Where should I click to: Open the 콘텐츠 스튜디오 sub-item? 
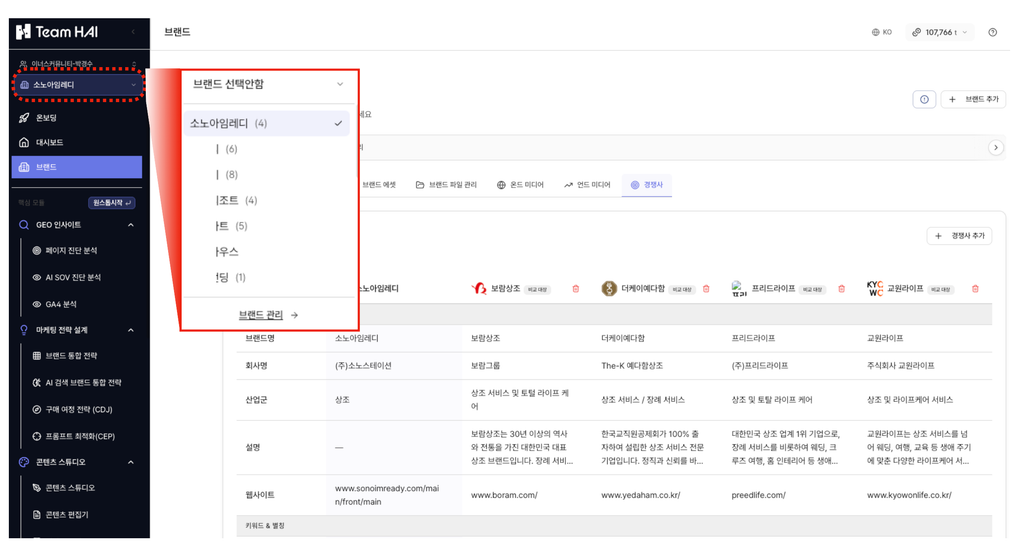70,488
